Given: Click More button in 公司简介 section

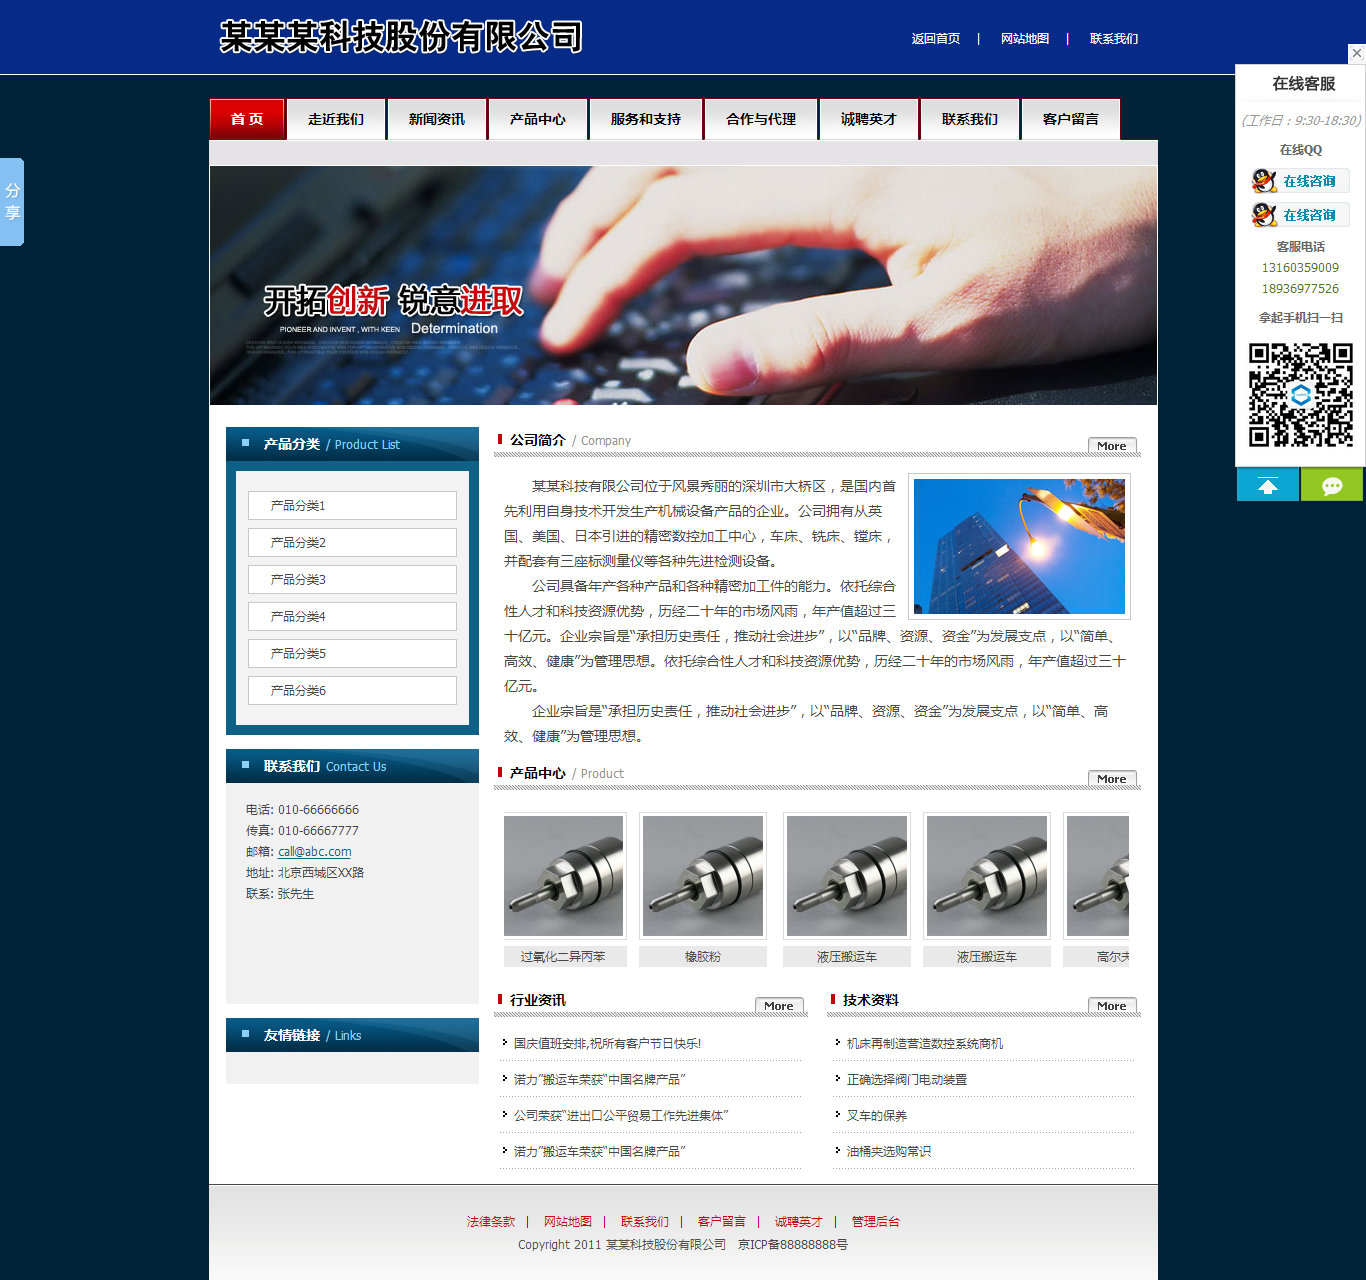Looking at the screenshot, I should pyautogui.click(x=1111, y=446).
